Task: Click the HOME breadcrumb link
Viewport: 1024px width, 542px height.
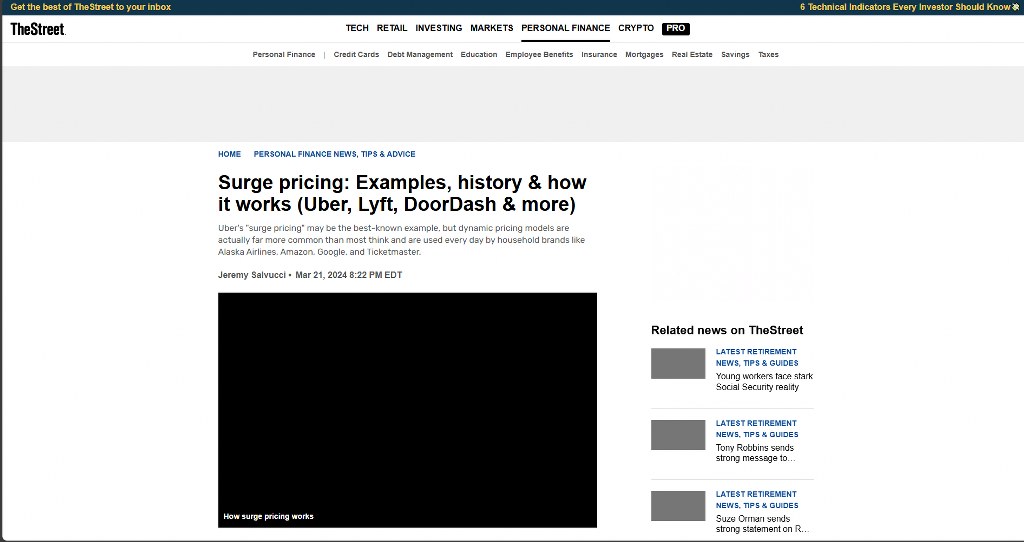Action: [229, 154]
